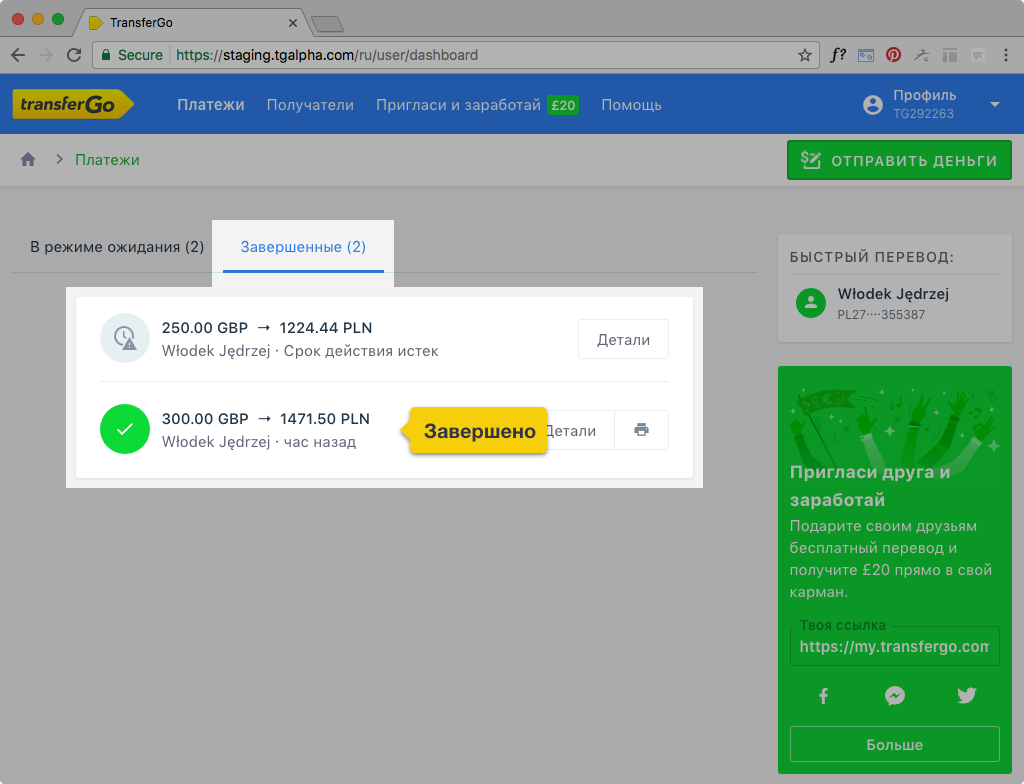Viewport: 1024px width, 784px height.
Task: Click the screenshot extension icon in toolbar
Action: (866, 56)
